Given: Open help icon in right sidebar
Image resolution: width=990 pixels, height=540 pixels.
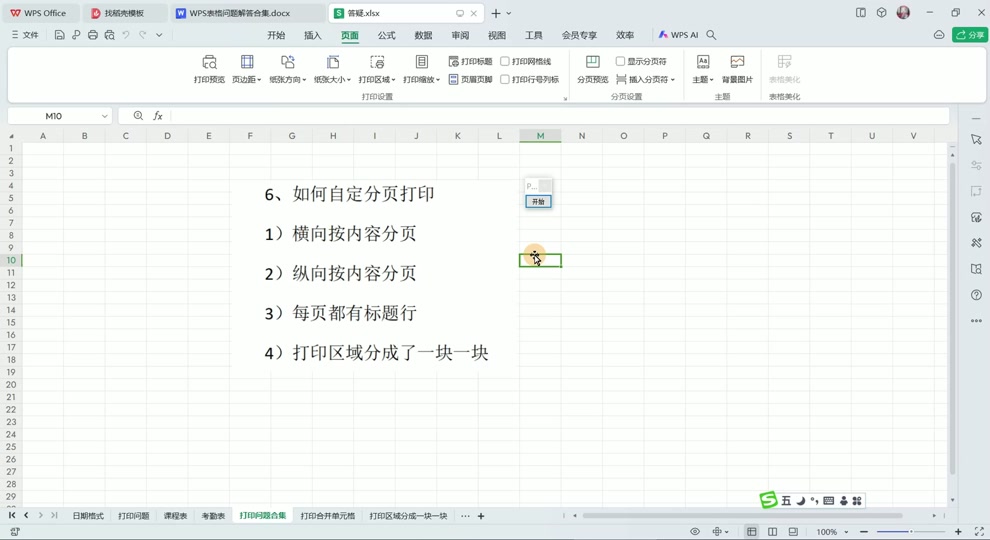Looking at the screenshot, I should [976, 295].
